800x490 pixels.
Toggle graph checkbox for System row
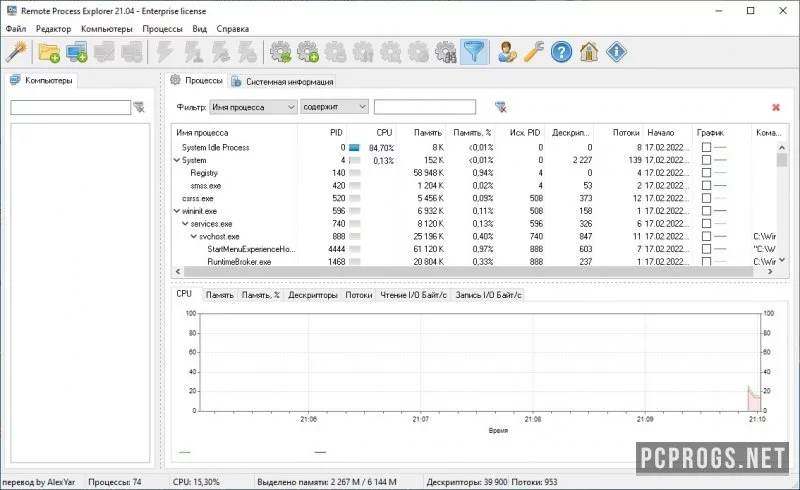coord(706,160)
